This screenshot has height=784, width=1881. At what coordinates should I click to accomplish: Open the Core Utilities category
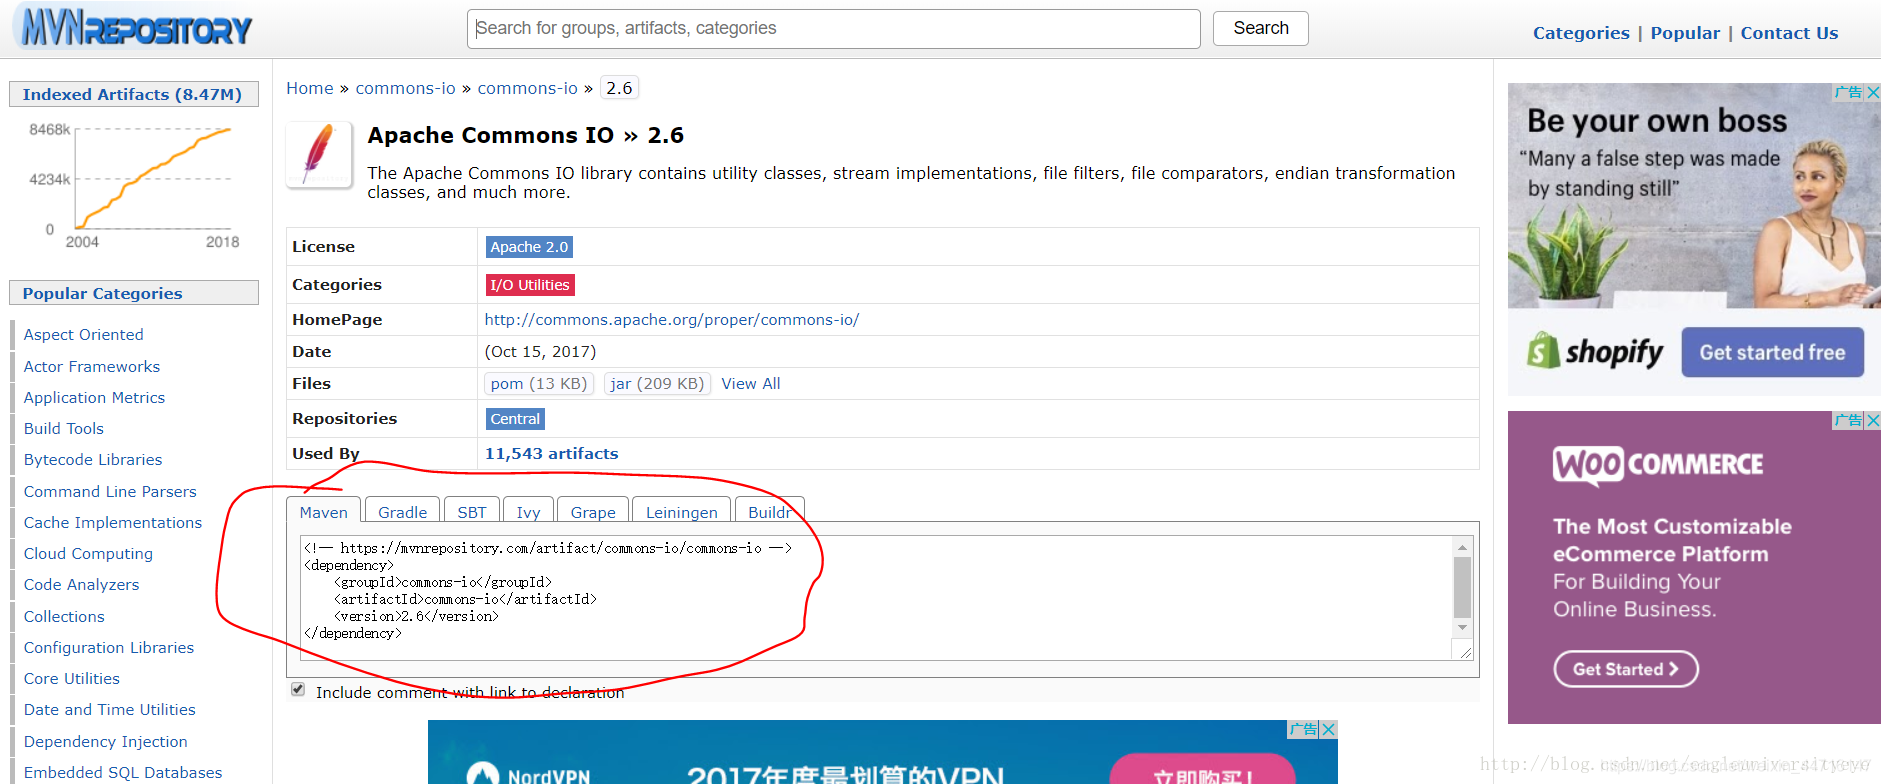[72, 679]
